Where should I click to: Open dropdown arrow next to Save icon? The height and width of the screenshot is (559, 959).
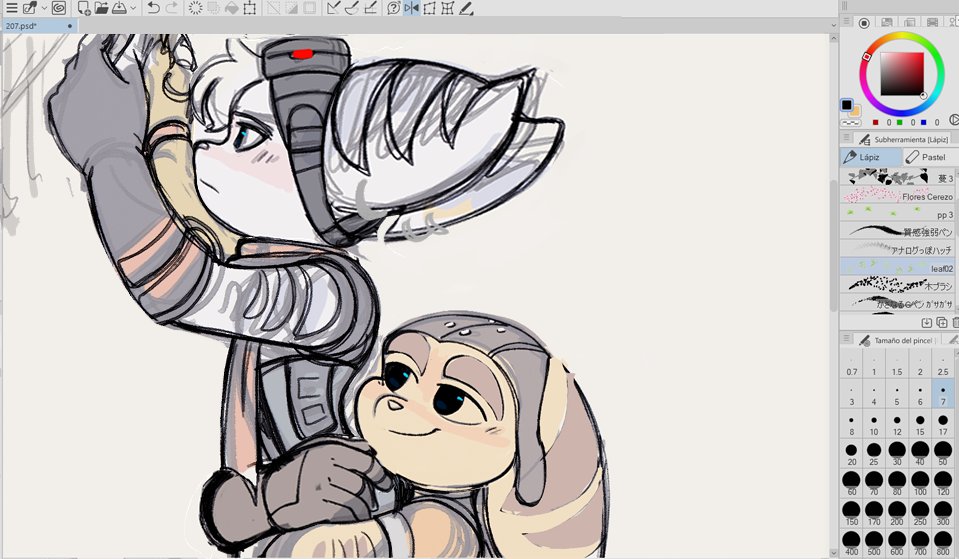tap(133, 8)
